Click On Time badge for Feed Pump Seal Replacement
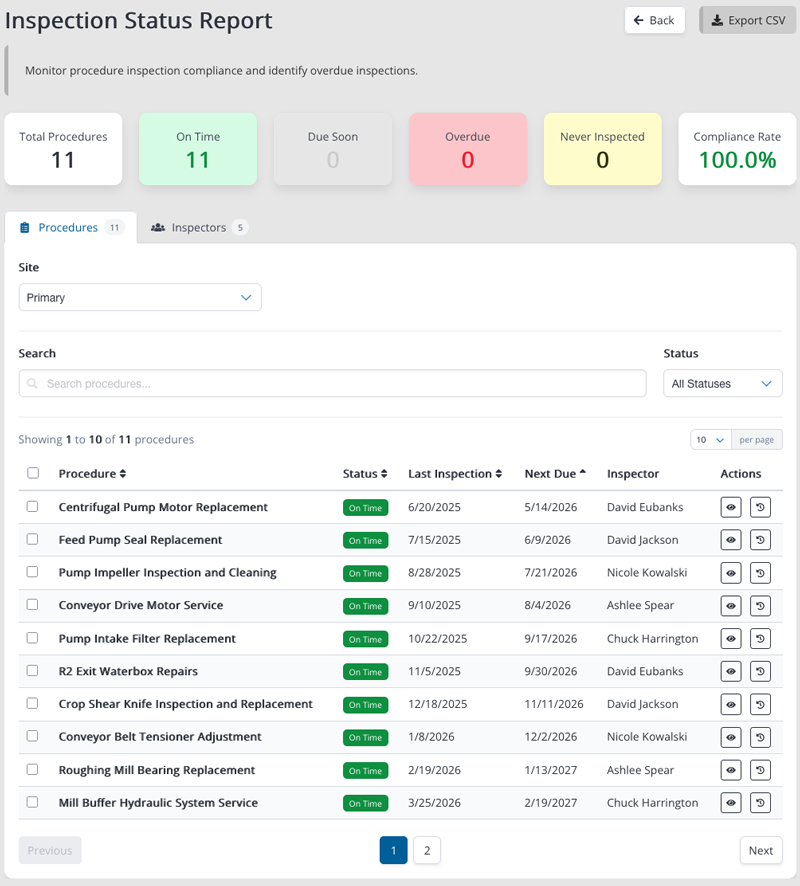This screenshot has width=800, height=886. (x=366, y=540)
